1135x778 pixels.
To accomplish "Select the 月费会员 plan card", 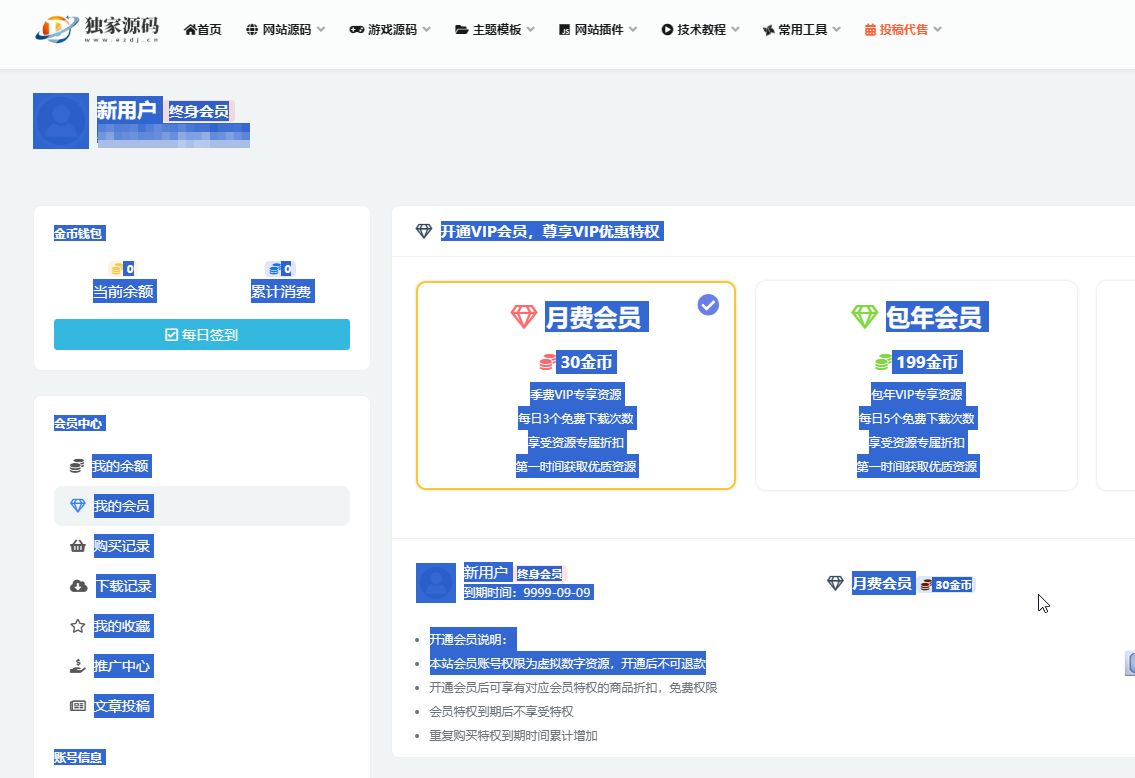I will click(576, 386).
